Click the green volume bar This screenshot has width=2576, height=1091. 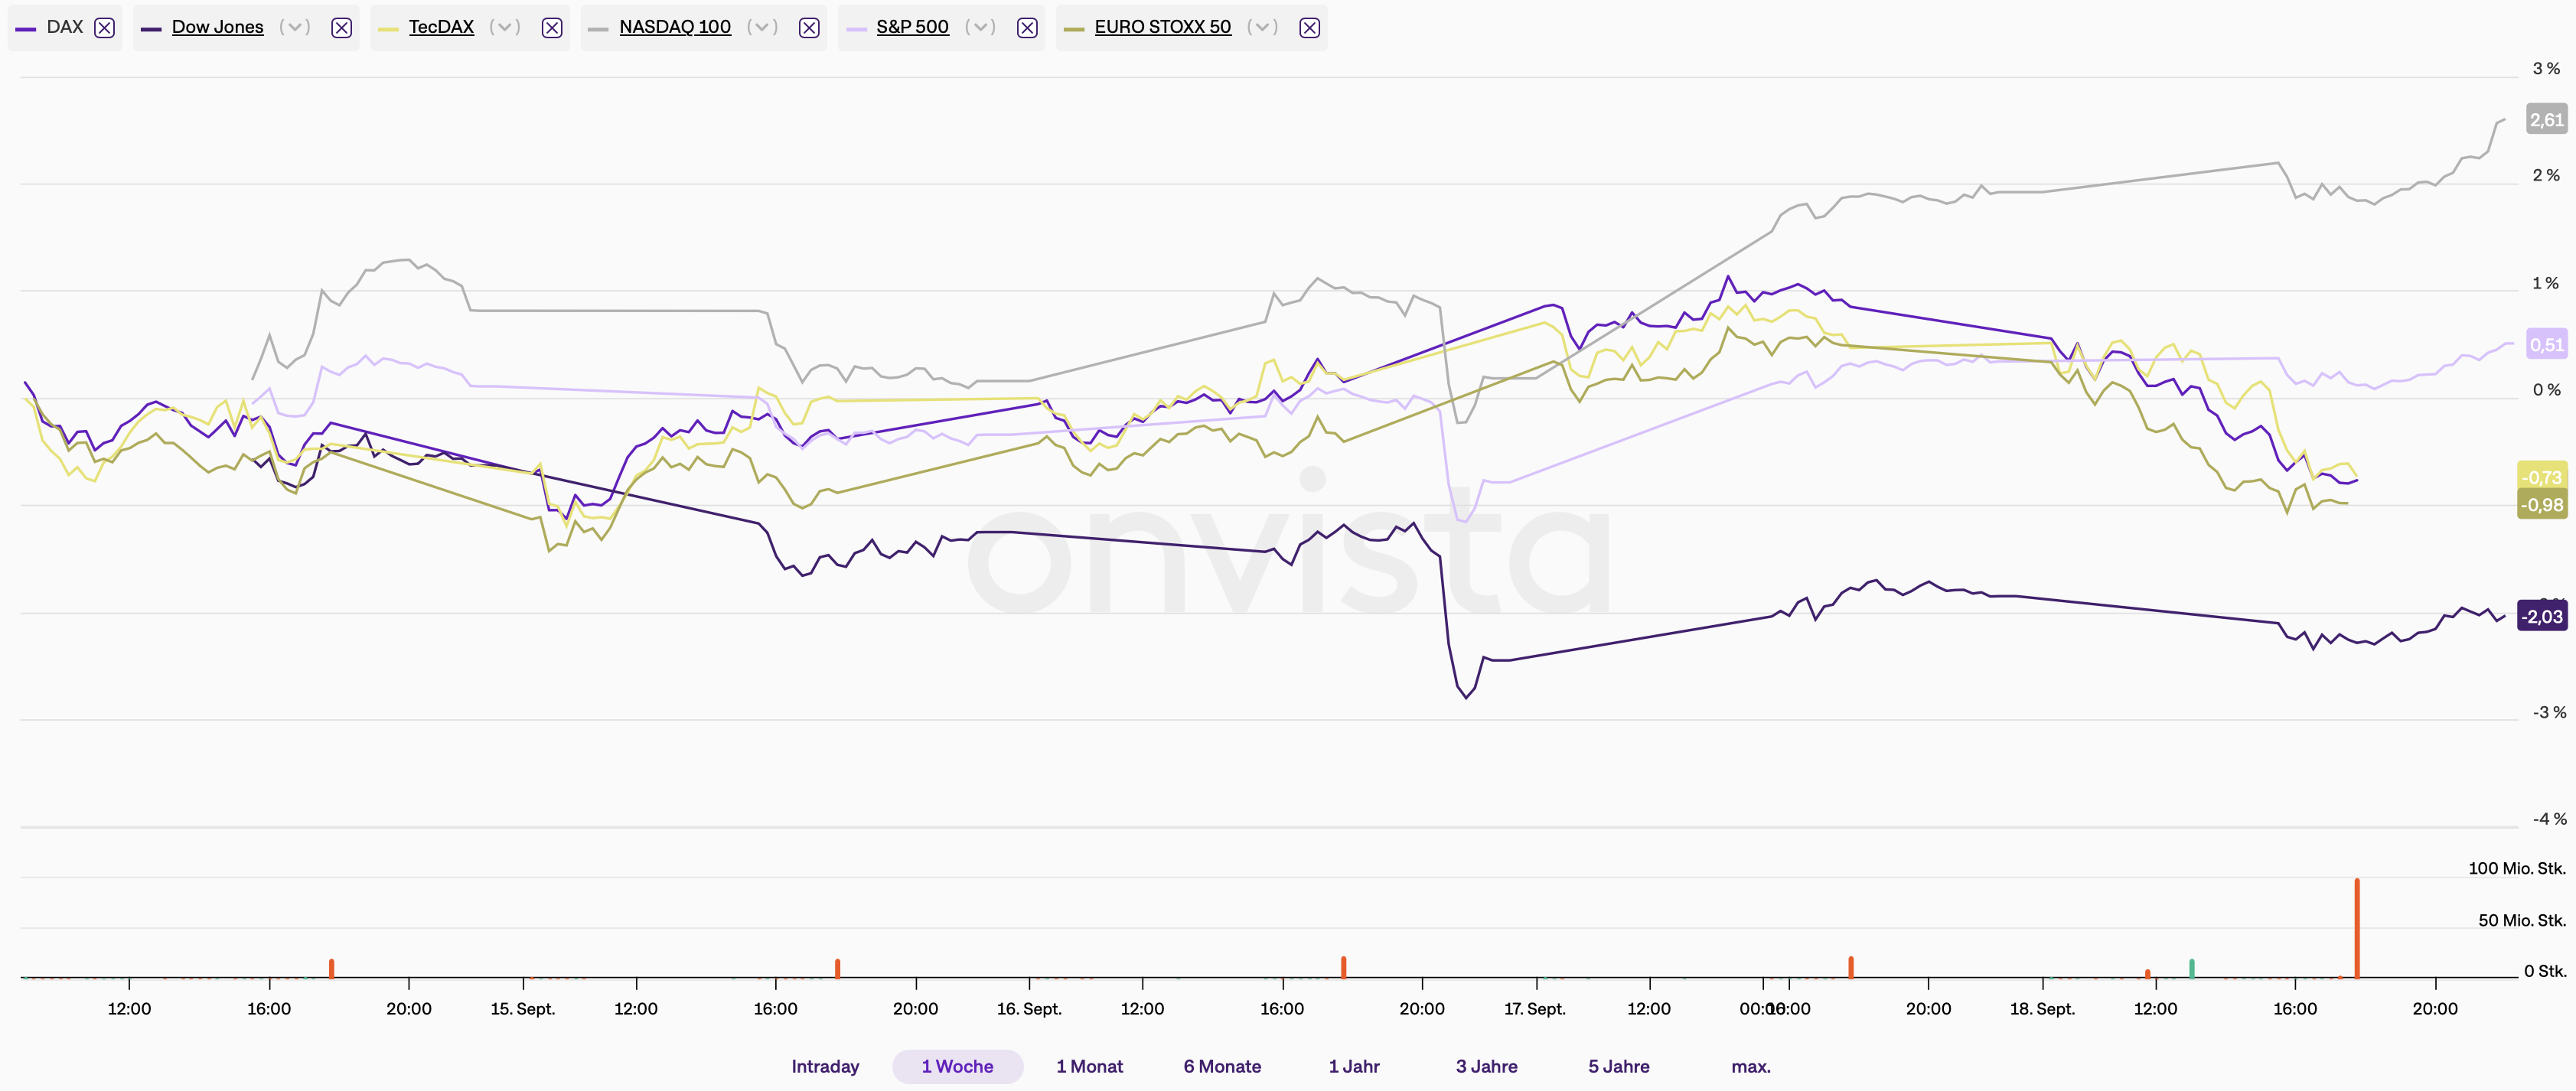[2191, 968]
